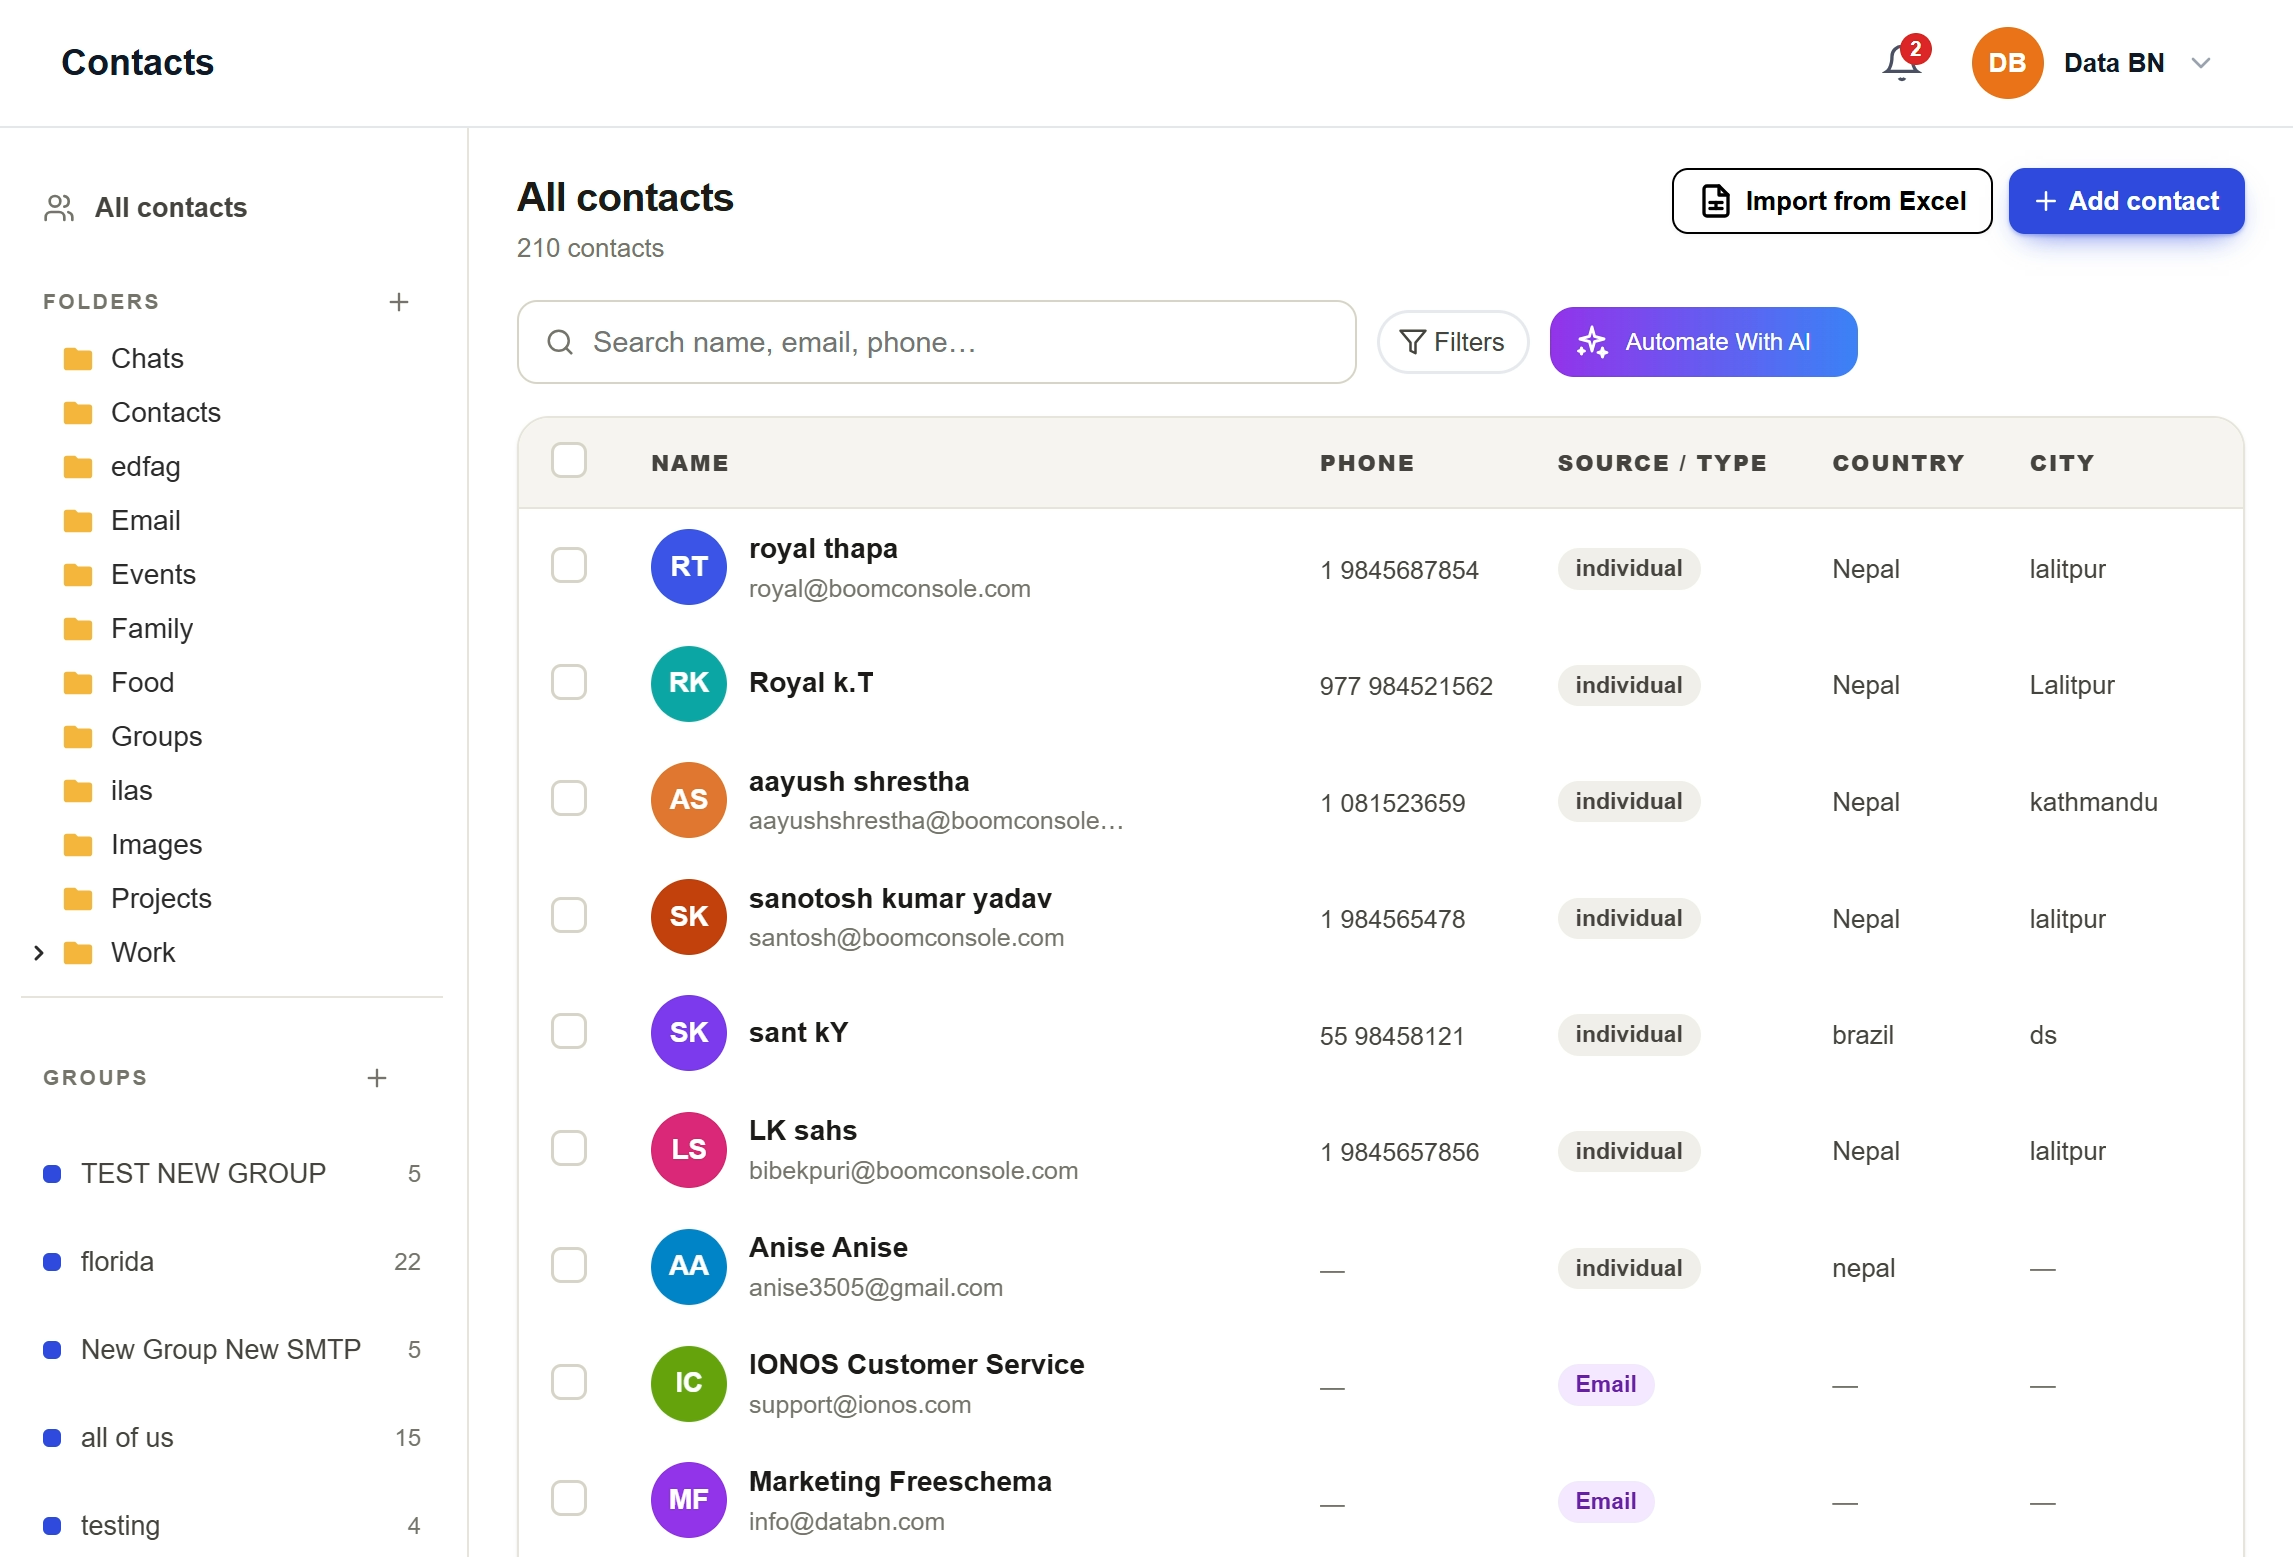Screen dimensions: 2293x1557
Task: Toggle the select-all checkbox in table header
Action: [569, 460]
